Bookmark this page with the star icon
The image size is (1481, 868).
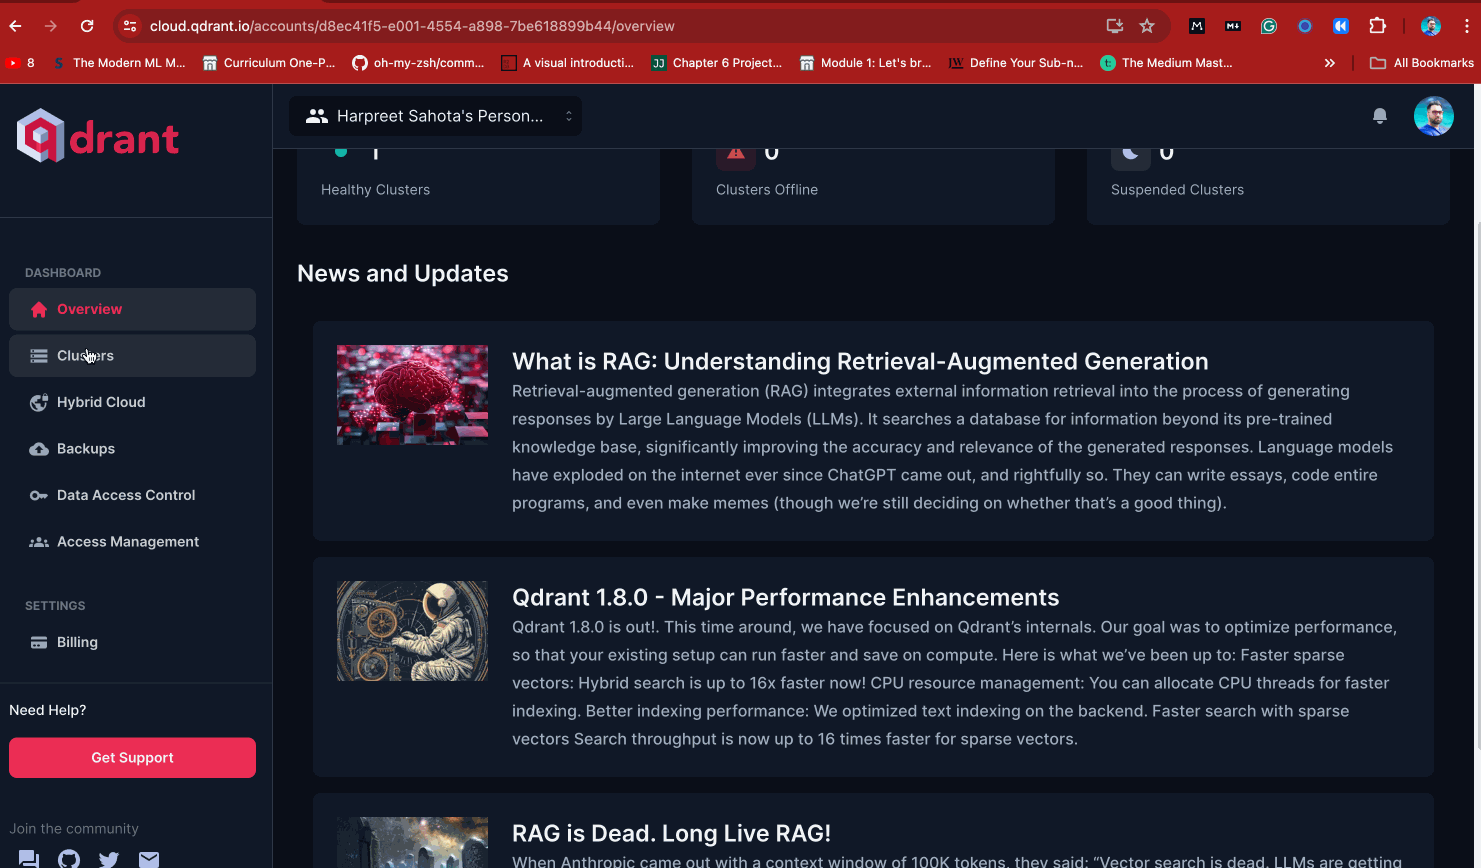tap(1147, 26)
